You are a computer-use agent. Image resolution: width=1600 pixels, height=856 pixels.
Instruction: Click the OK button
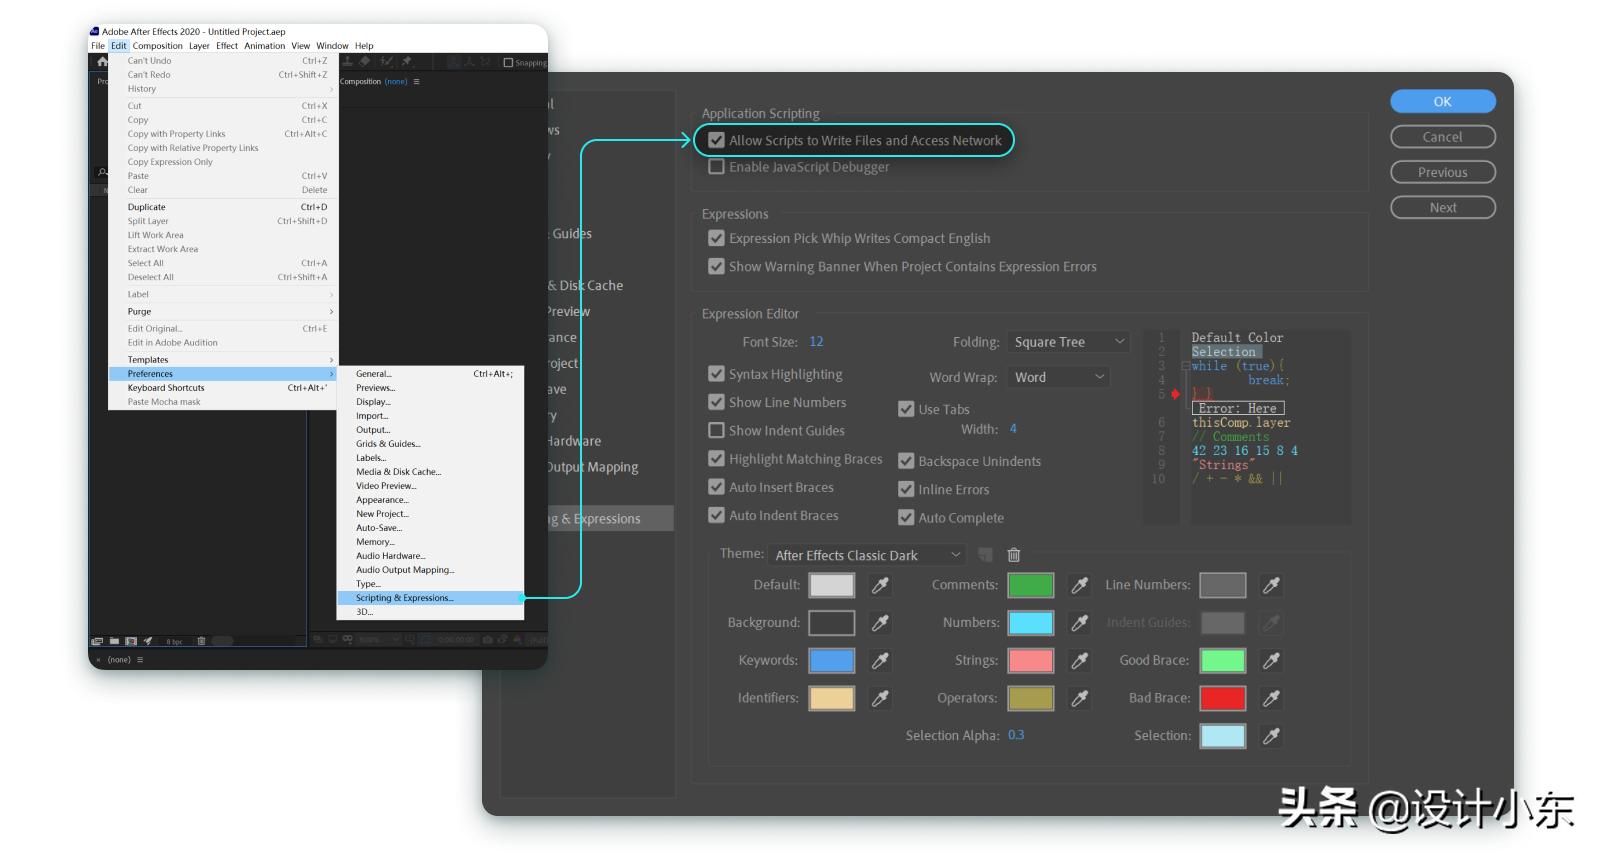pyautogui.click(x=1443, y=102)
